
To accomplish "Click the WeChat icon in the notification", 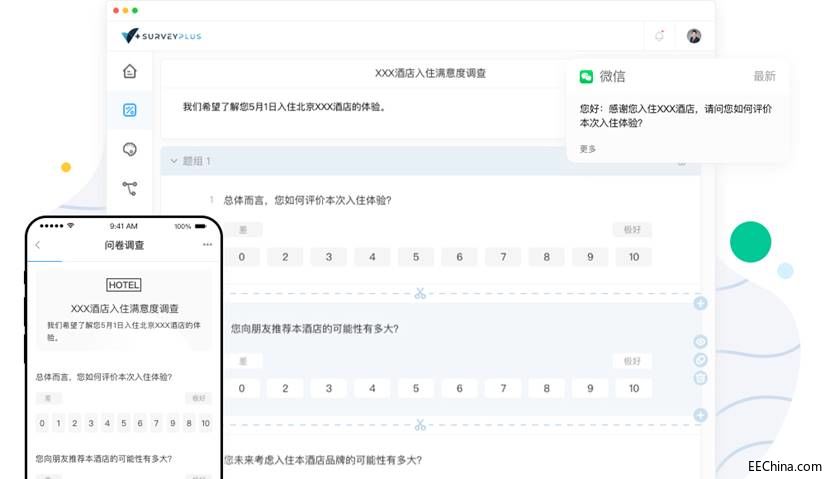I will pos(586,77).
